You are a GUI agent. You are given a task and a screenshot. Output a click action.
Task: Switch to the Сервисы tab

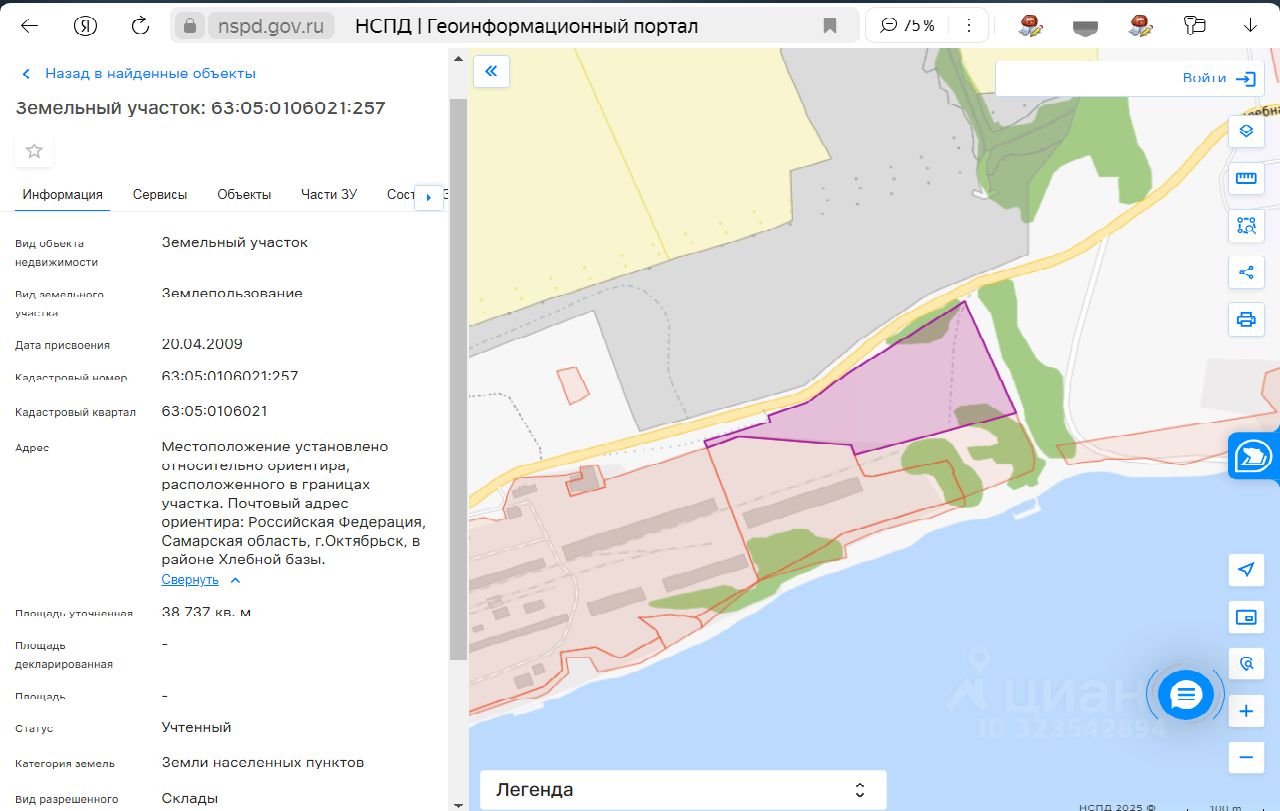[160, 195]
